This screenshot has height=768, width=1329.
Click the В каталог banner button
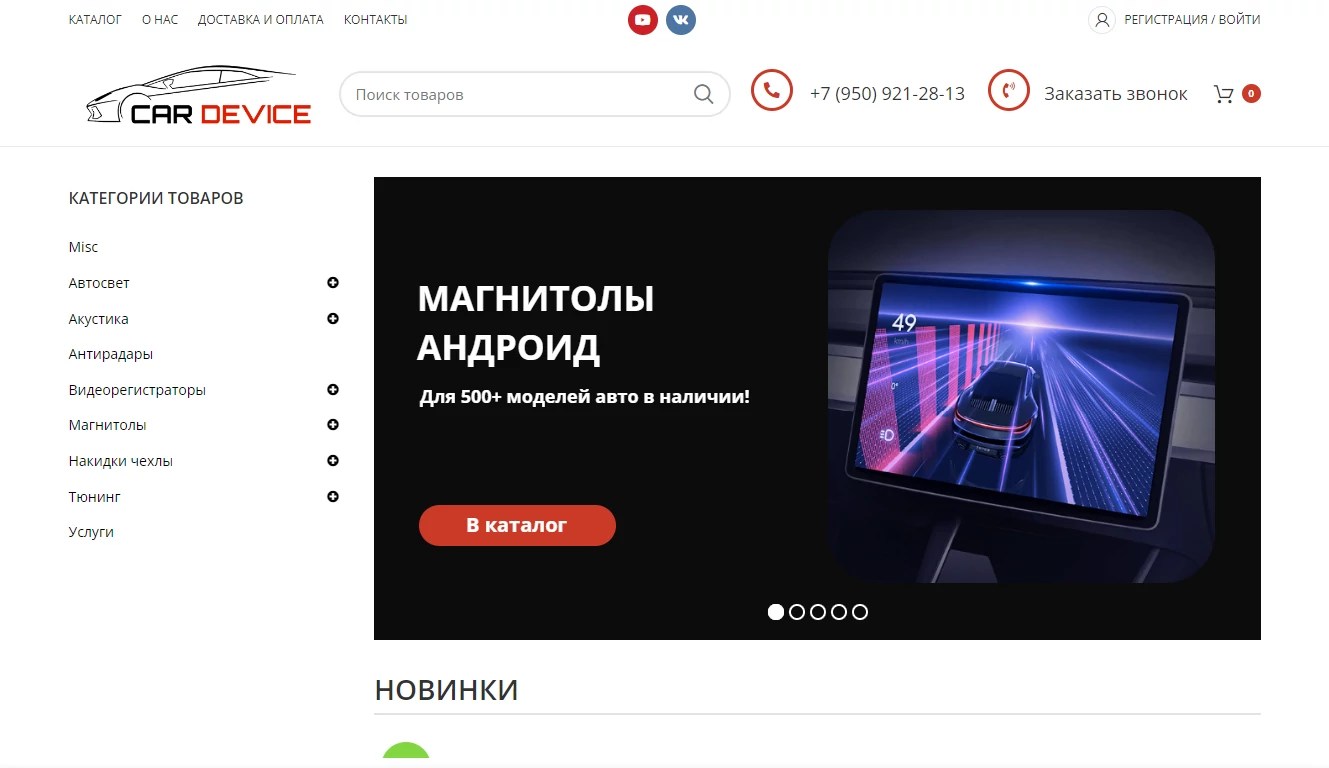(x=517, y=525)
